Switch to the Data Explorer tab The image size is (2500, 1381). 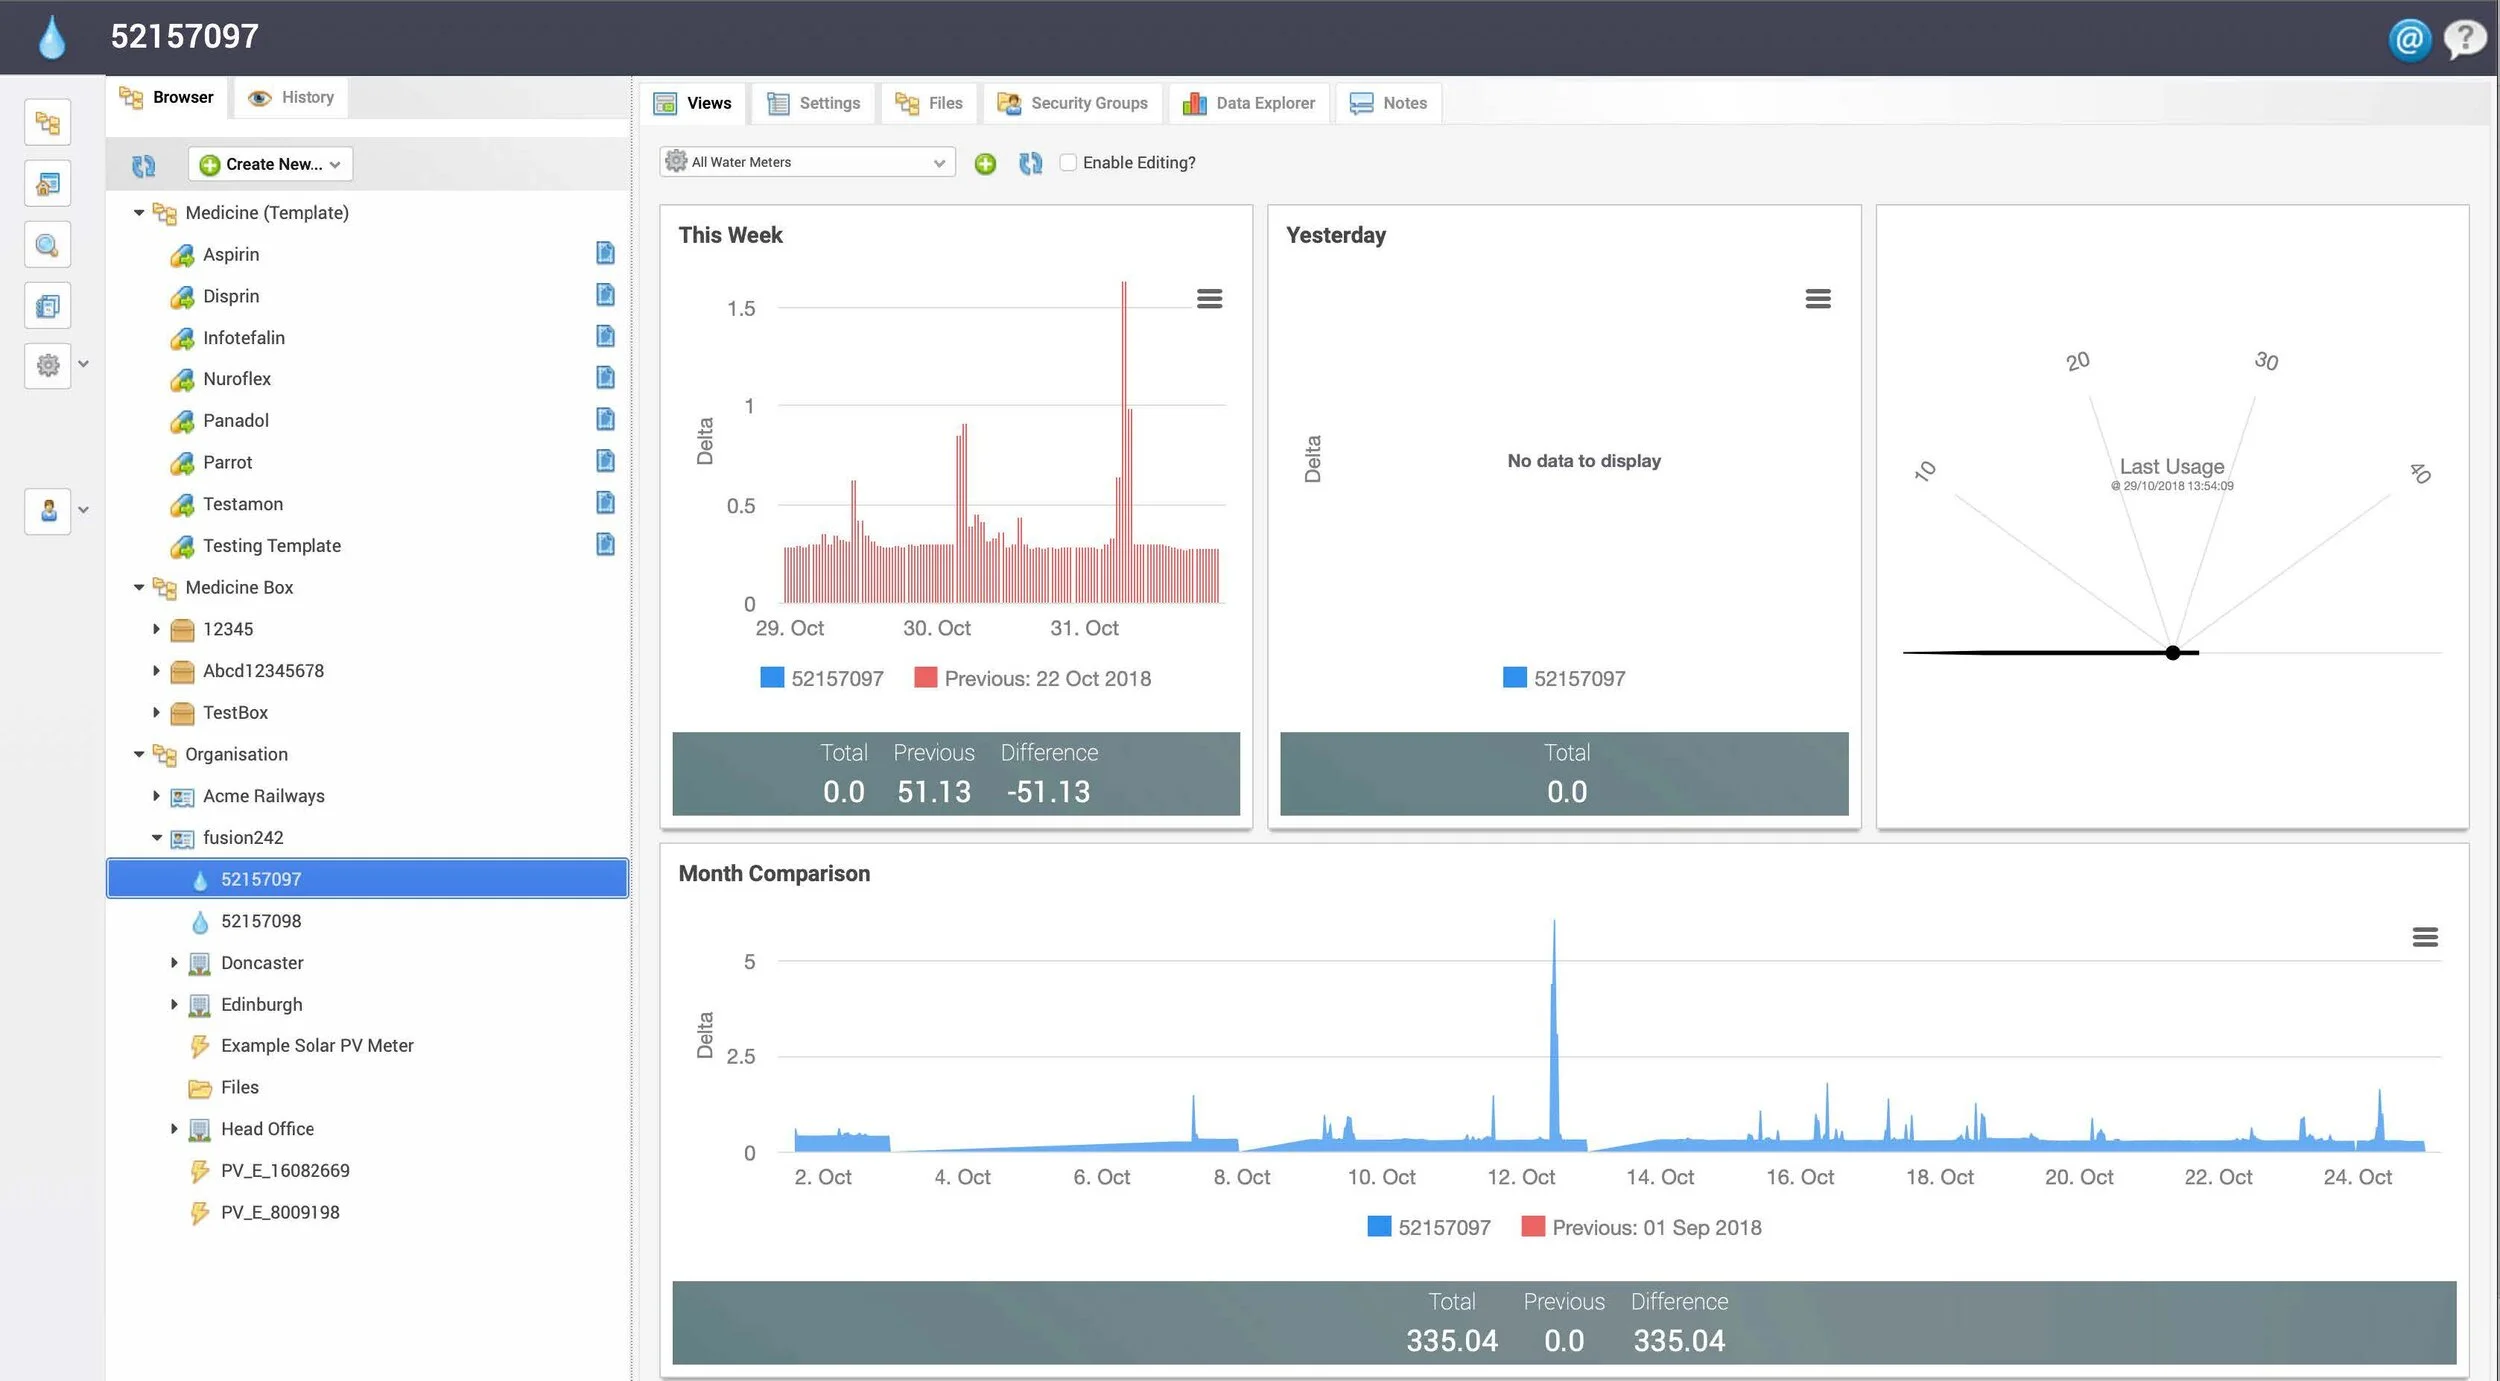pyautogui.click(x=1249, y=103)
